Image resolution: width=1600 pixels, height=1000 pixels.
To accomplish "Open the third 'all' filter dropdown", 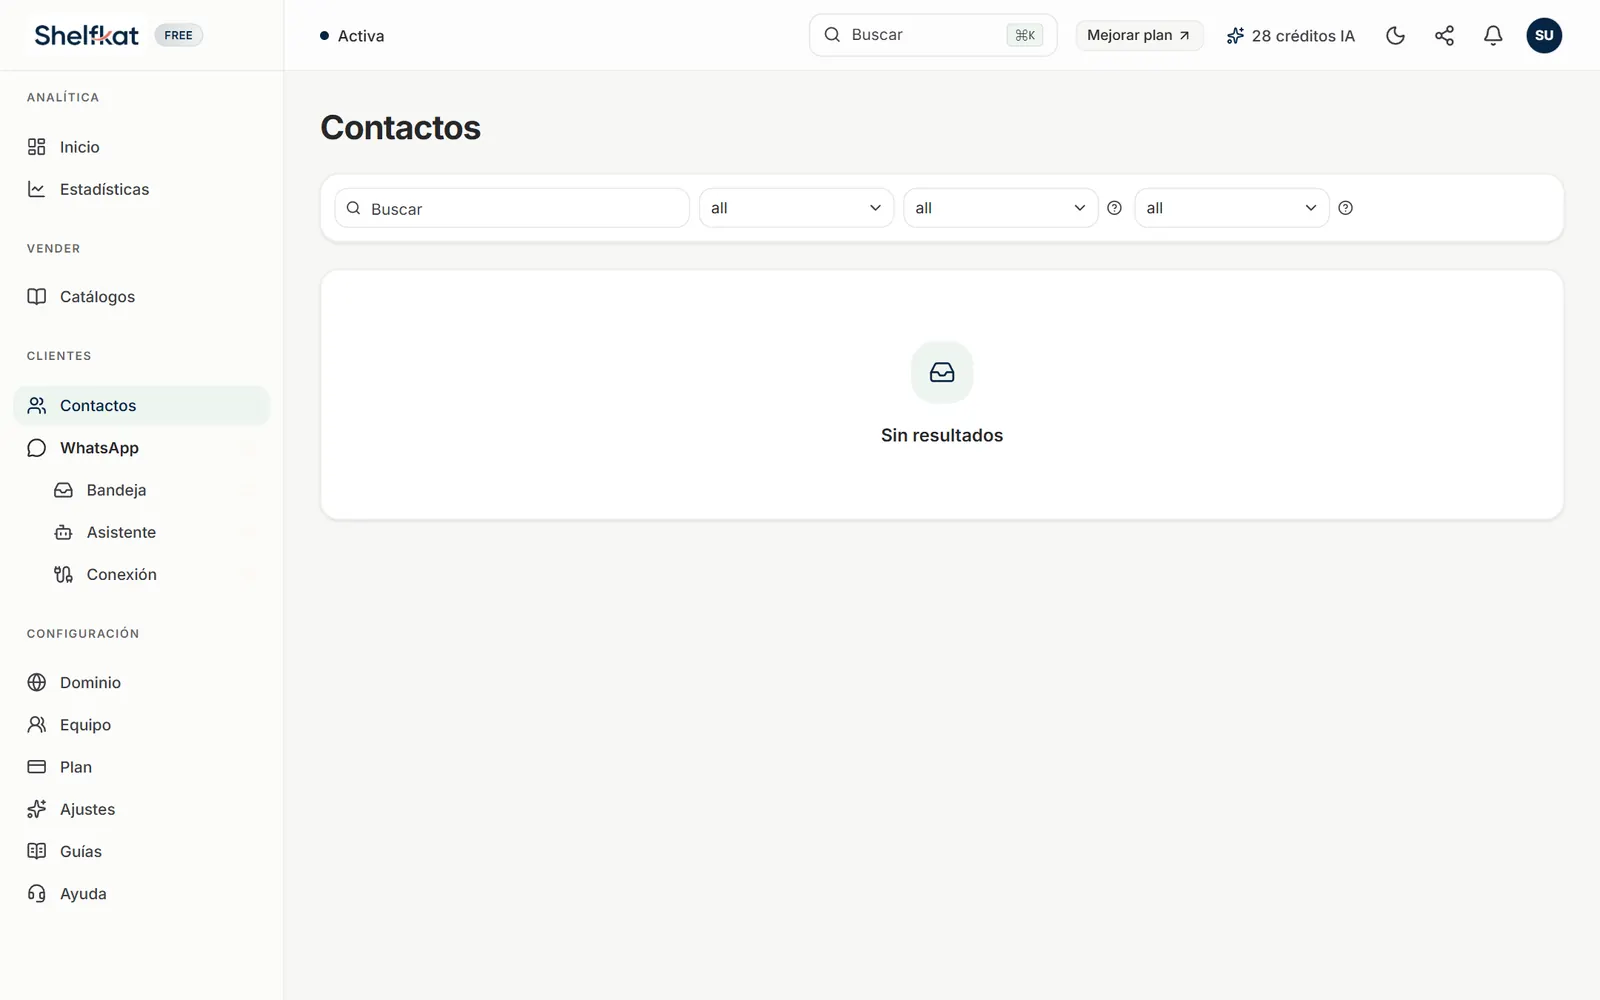I will point(1231,208).
